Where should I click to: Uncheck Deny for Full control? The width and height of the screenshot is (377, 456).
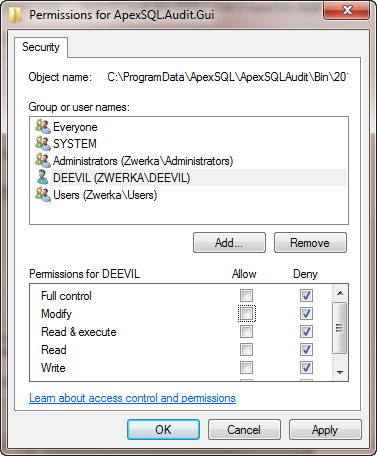click(306, 295)
